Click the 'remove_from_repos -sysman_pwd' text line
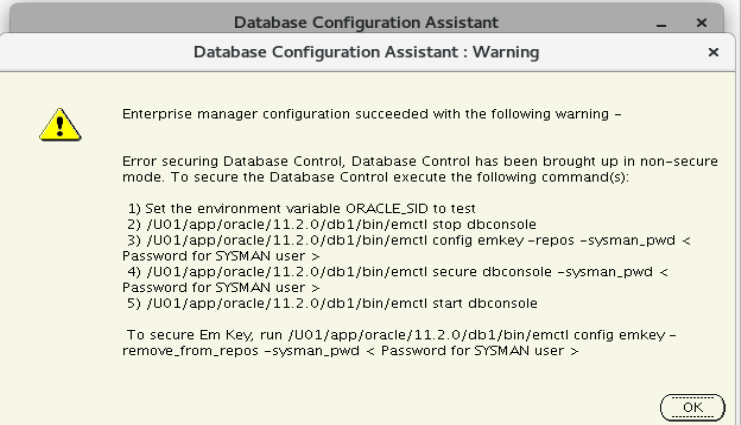This screenshot has height=425, width=741. (350, 351)
